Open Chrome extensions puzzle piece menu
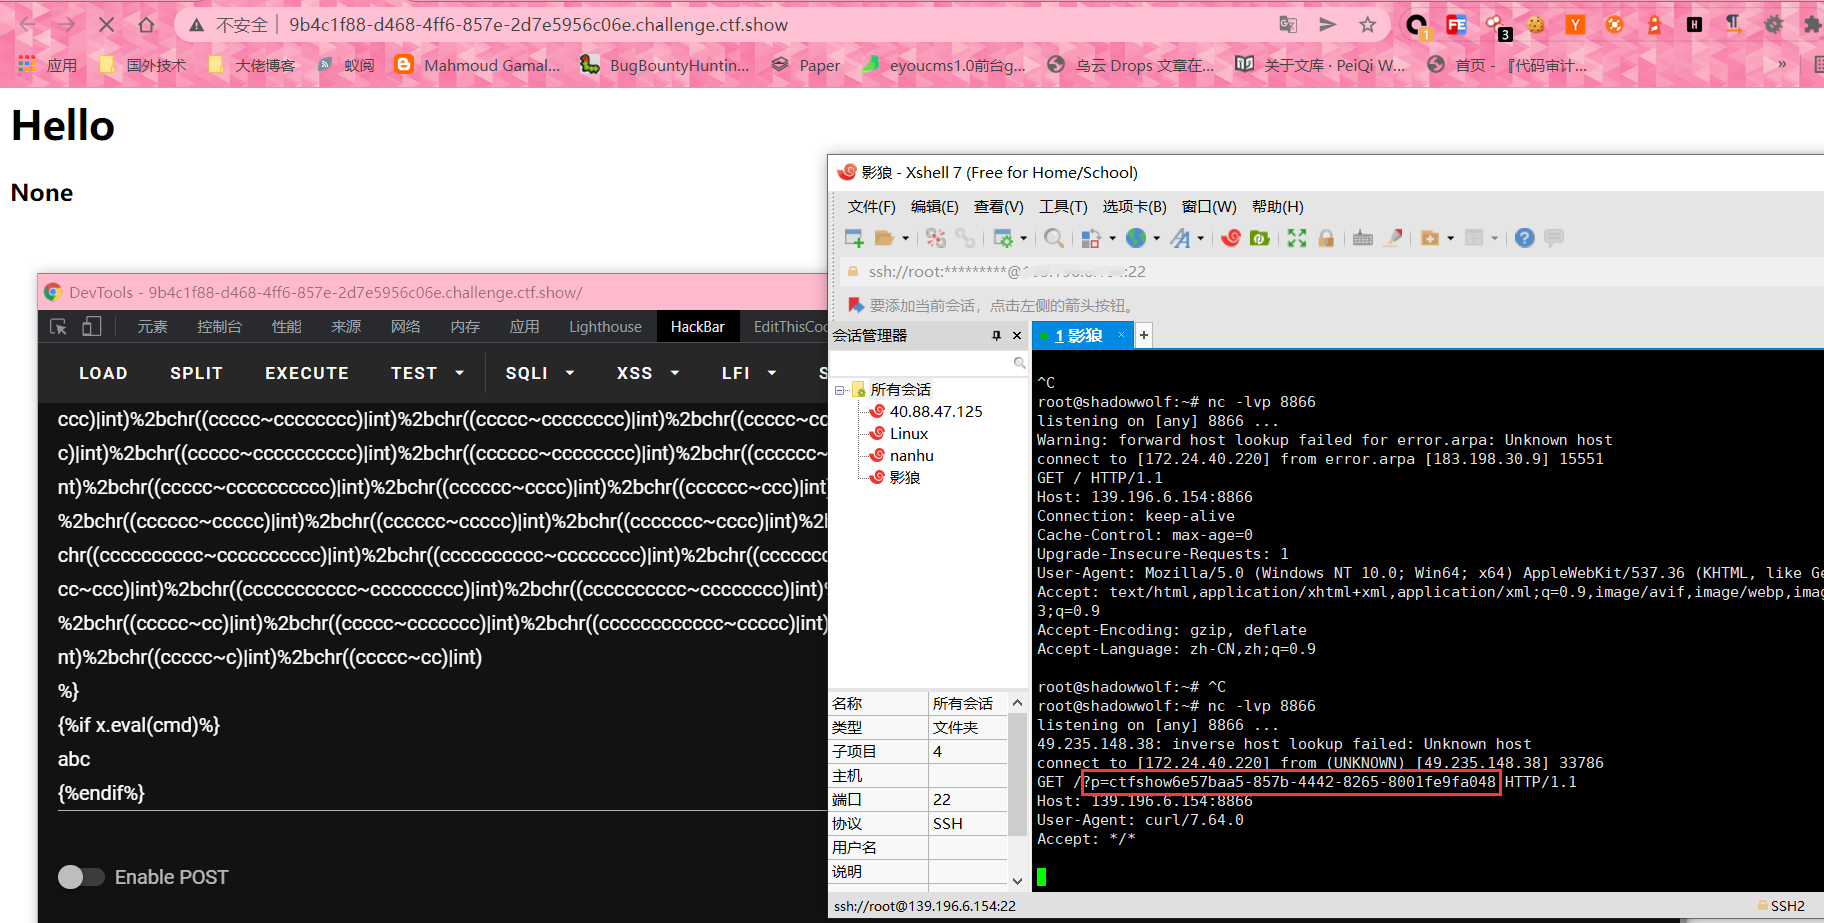The height and width of the screenshot is (923, 1824). 1812,25
